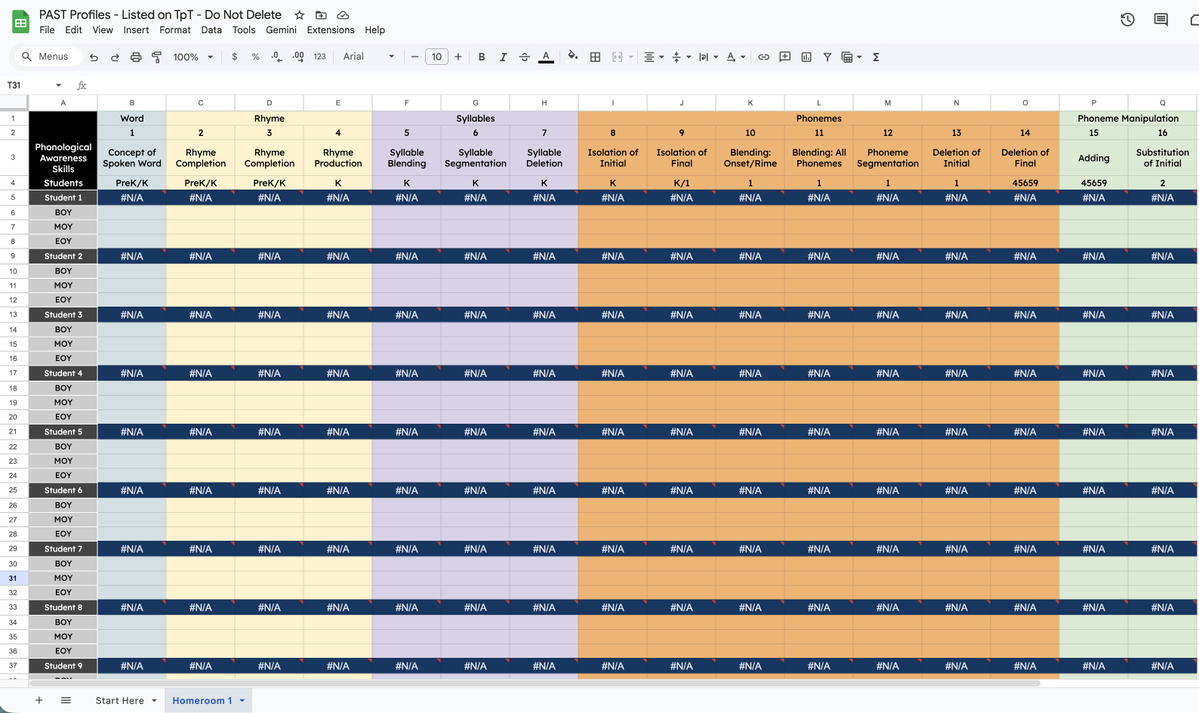
Task: Click merge cells icon
Action: (x=617, y=57)
